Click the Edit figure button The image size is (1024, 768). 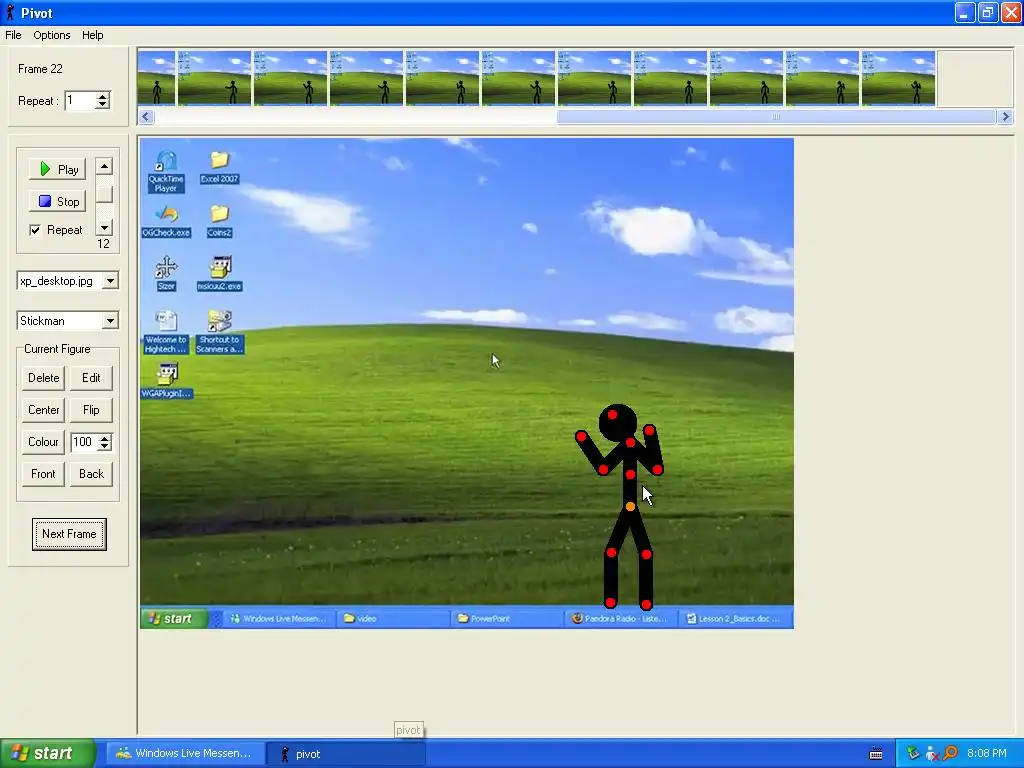pyautogui.click(x=91, y=378)
